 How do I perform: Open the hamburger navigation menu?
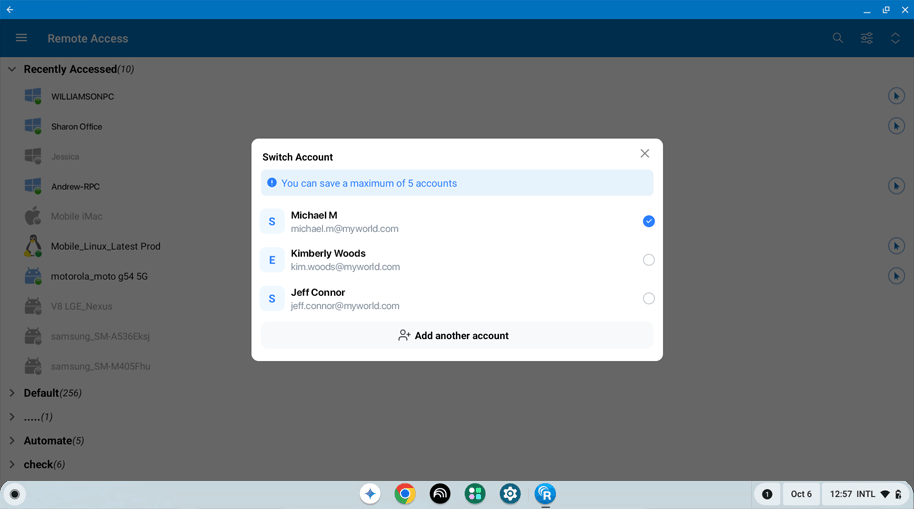pyautogui.click(x=22, y=38)
